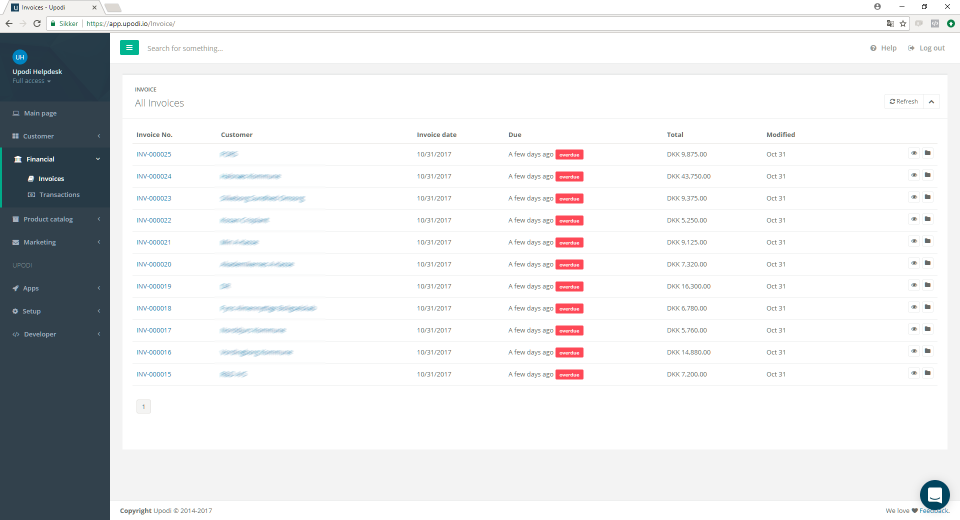The height and width of the screenshot is (520, 960).
Task: Click the UH user avatar
Action: [x=20, y=57]
